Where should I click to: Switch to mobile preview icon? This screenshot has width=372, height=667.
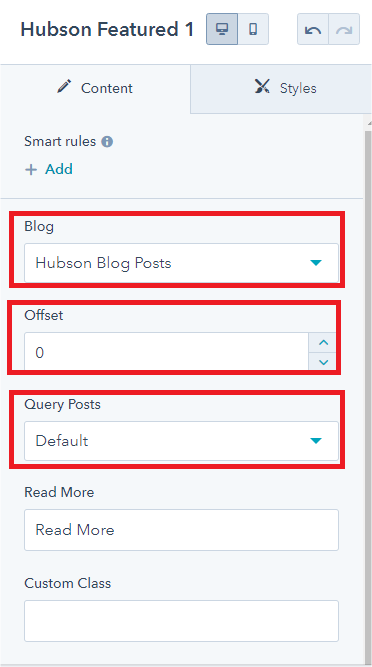(x=253, y=29)
